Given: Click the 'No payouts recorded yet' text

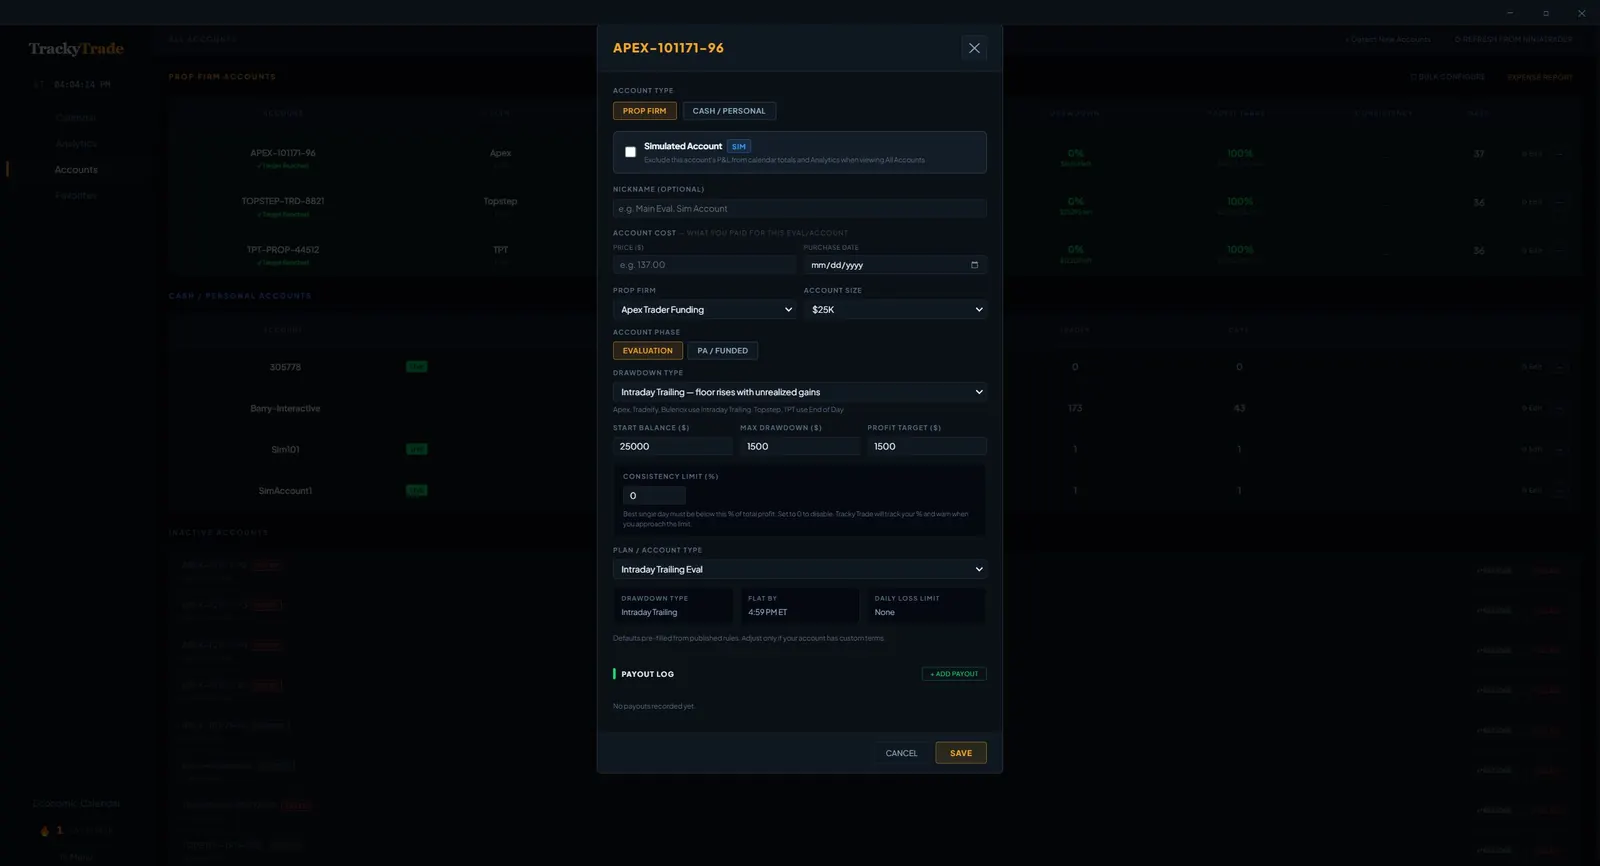Looking at the screenshot, I should (x=653, y=707).
